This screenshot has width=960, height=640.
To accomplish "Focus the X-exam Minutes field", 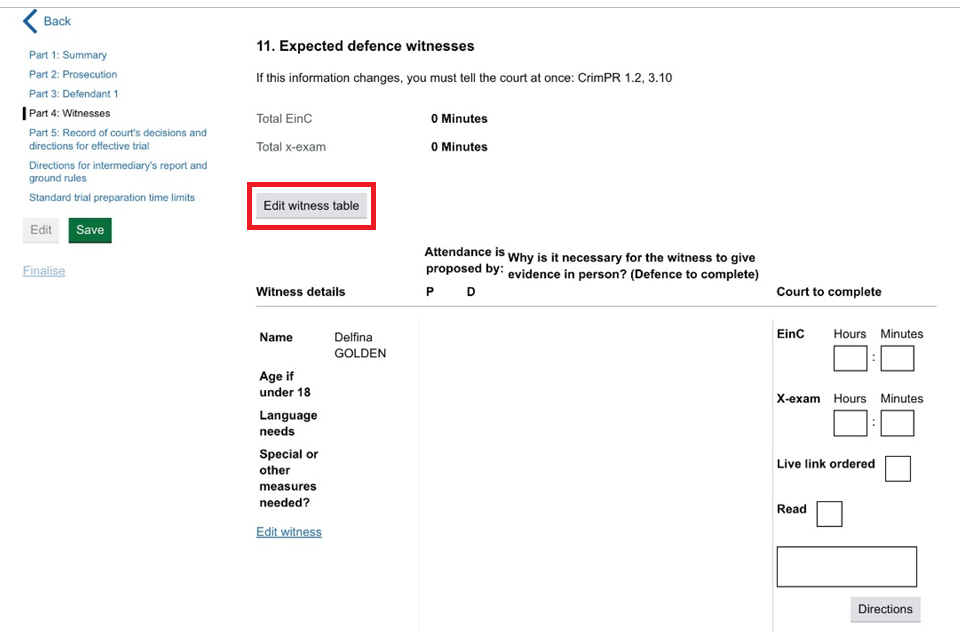I will (x=897, y=423).
